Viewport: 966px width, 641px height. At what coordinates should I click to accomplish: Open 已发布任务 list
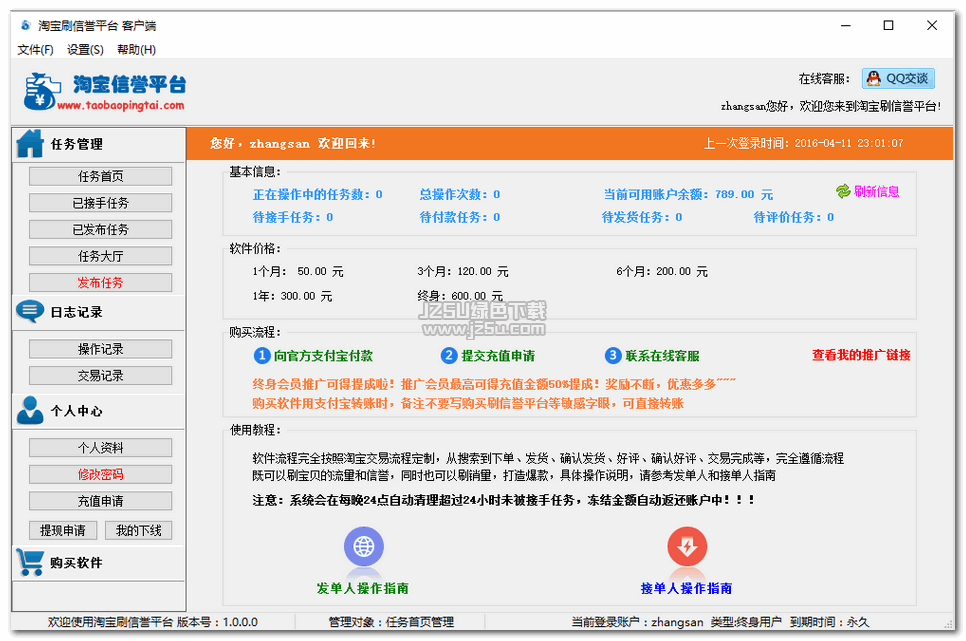tap(100, 229)
